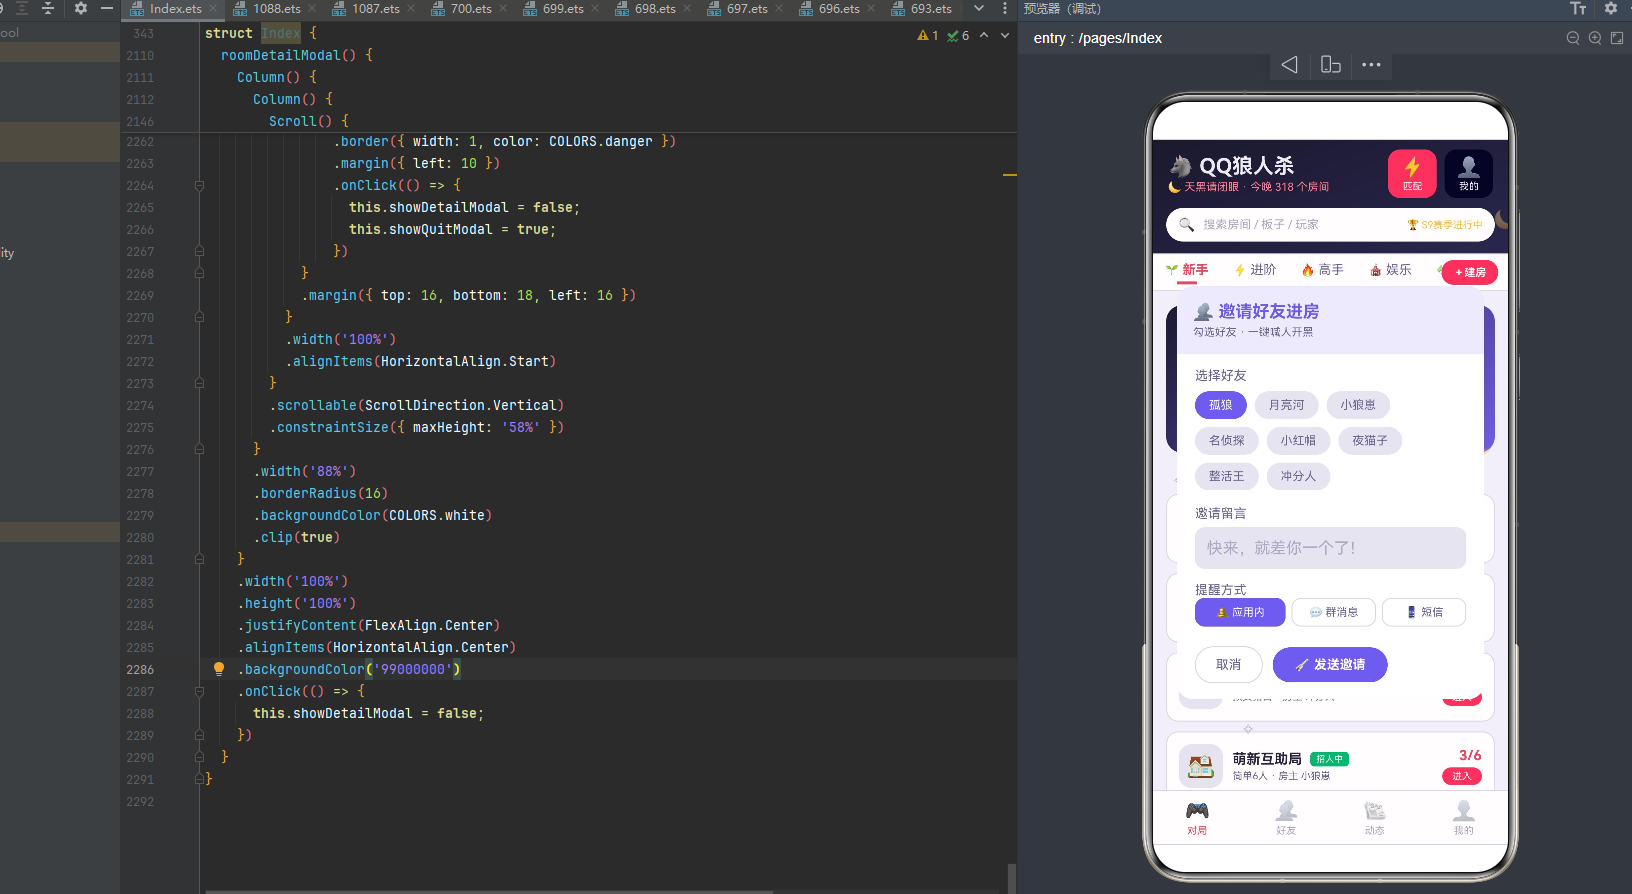1632x894 pixels.
Task: Toggle code fold at line 2270
Action: tap(199, 317)
